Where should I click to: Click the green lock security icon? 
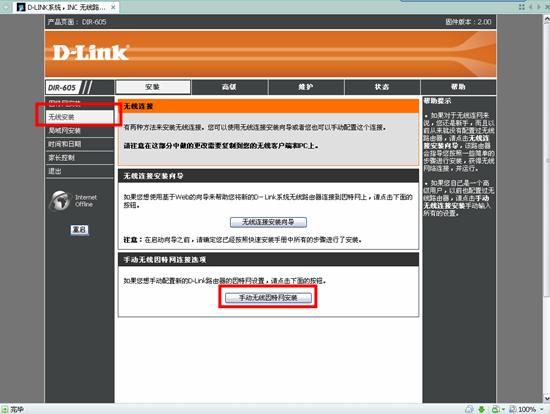point(495,409)
